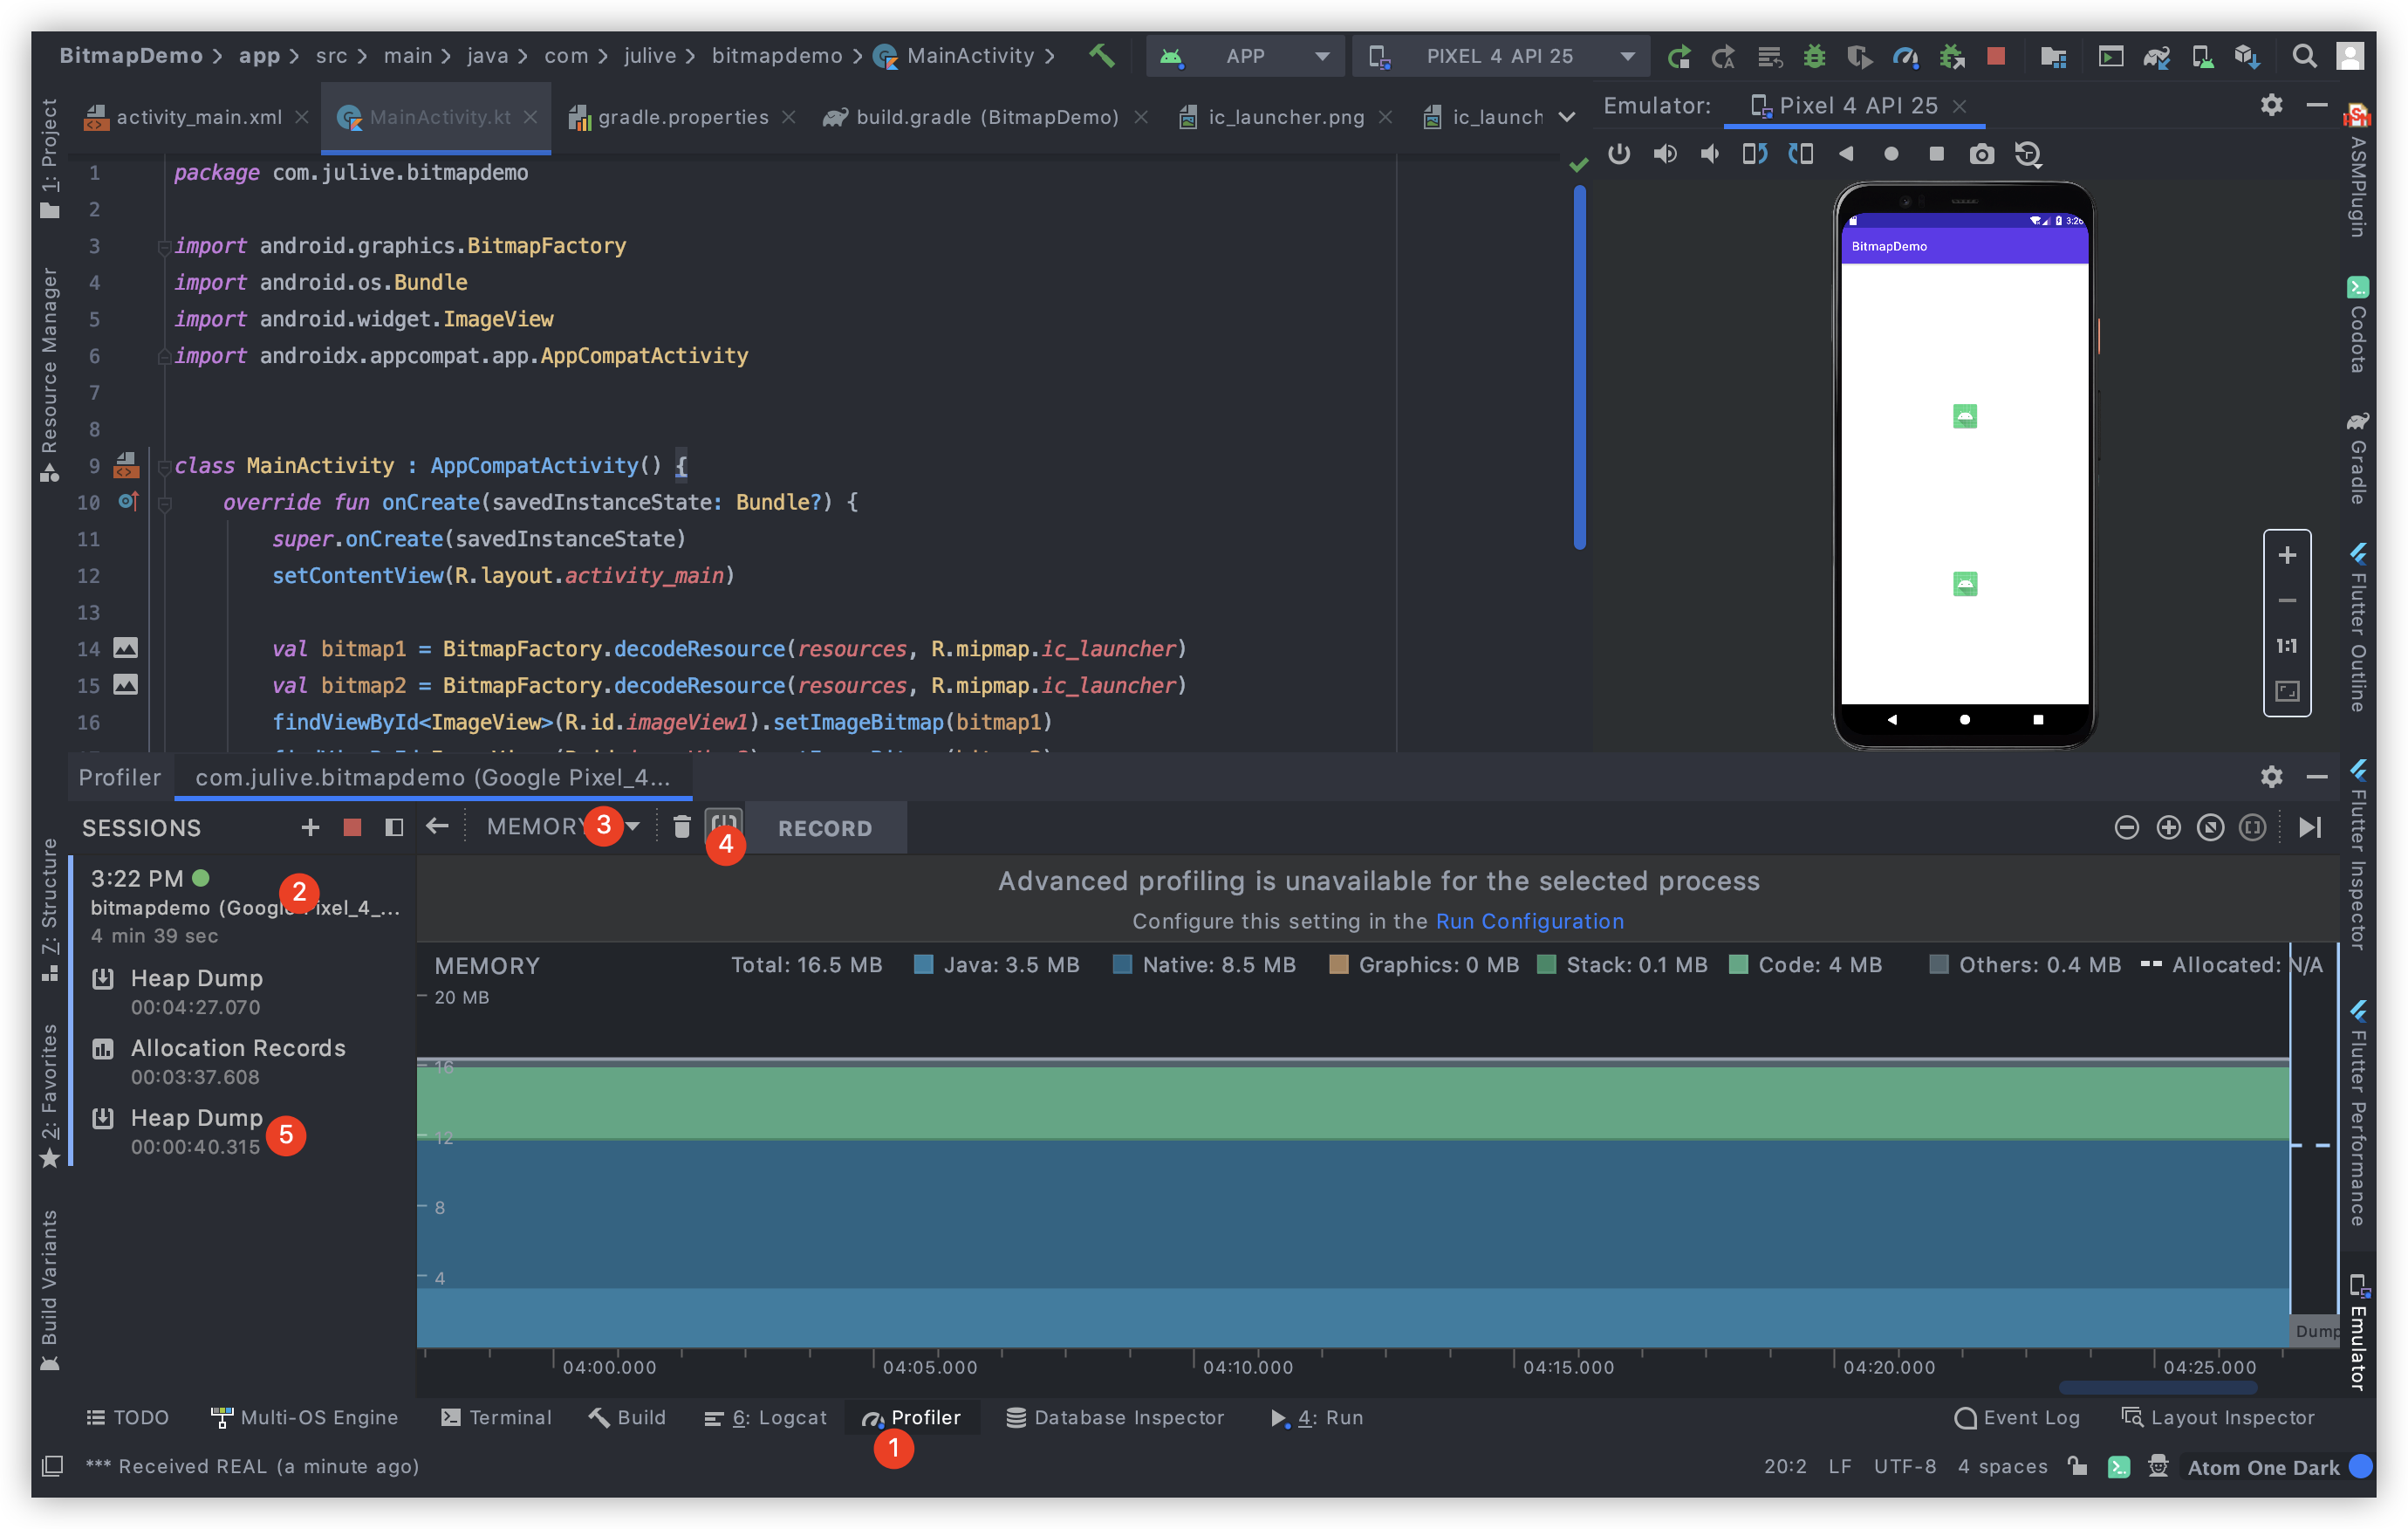Attach debugger to Android process icon

[x=1951, y=56]
